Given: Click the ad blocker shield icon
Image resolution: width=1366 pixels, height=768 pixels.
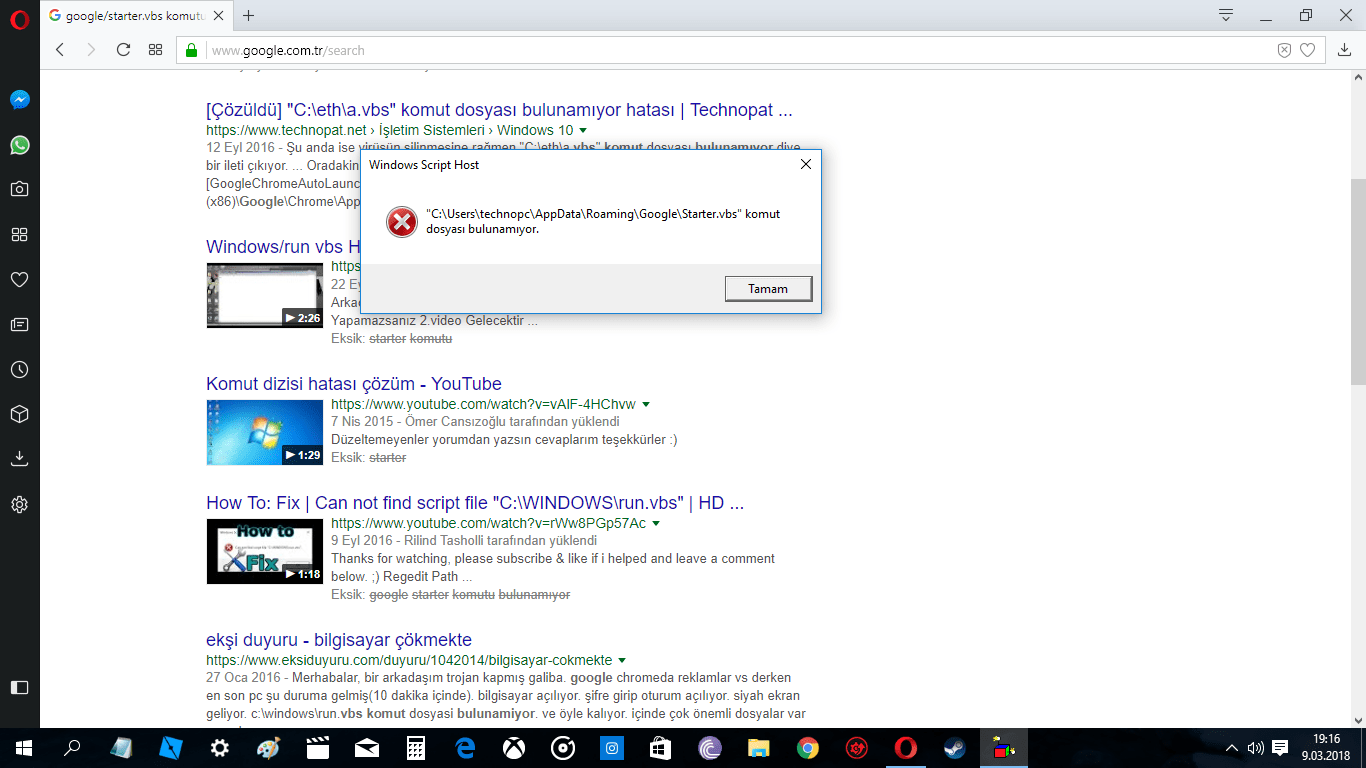Looking at the screenshot, I should (1285, 50).
